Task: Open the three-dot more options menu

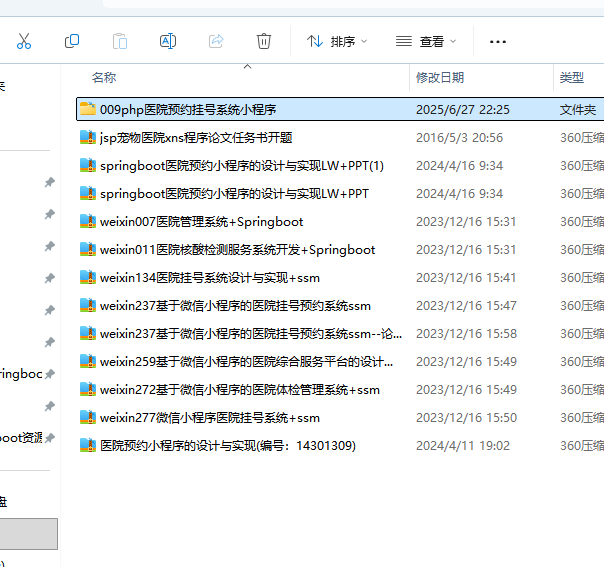Action: click(498, 41)
